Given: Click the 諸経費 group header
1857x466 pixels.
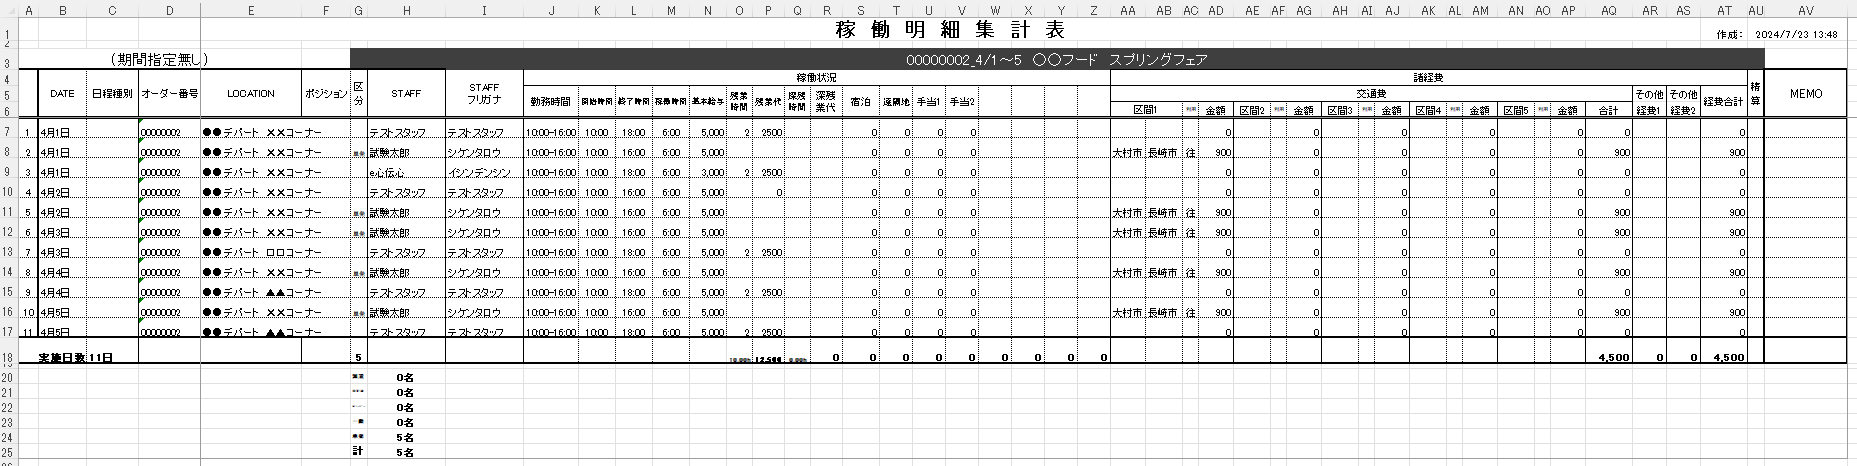Looking at the screenshot, I should [1428, 77].
